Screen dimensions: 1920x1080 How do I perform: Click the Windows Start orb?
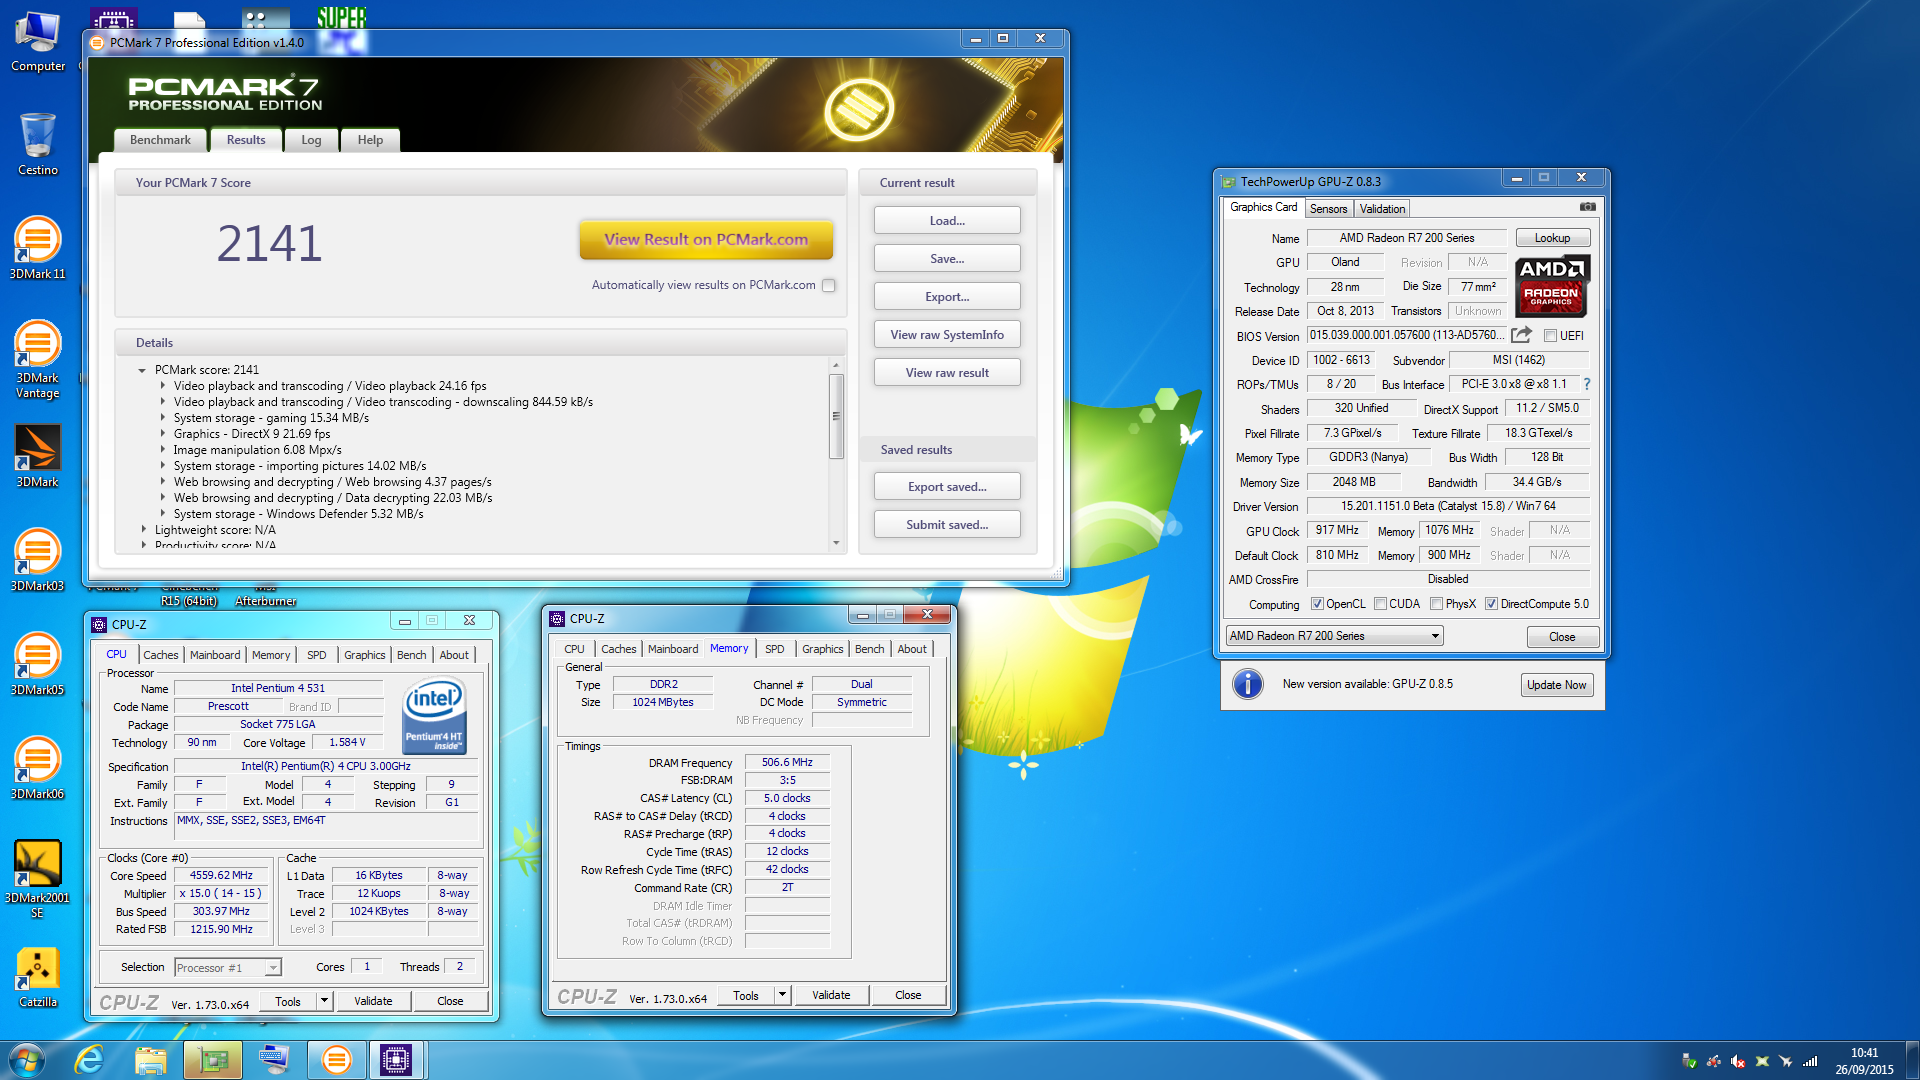point(26,1060)
